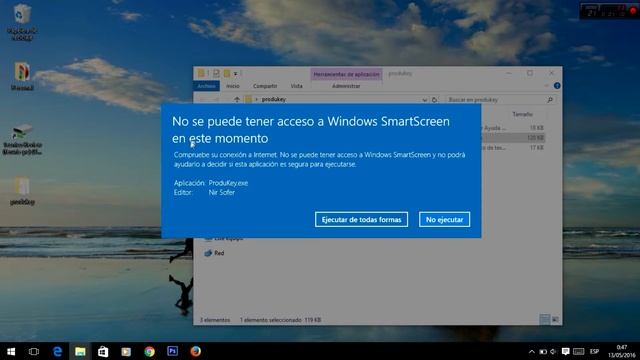Open the volume control tray icon
Screen dimensions: 640x360
pyautogui.click(x=554, y=351)
